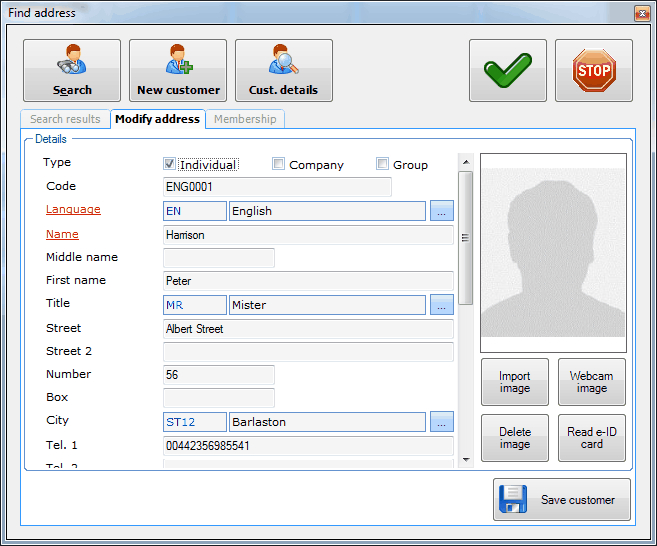Image resolution: width=657 pixels, height=546 pixels.
Task: Close the Find address window
Action: coord(641,13)
